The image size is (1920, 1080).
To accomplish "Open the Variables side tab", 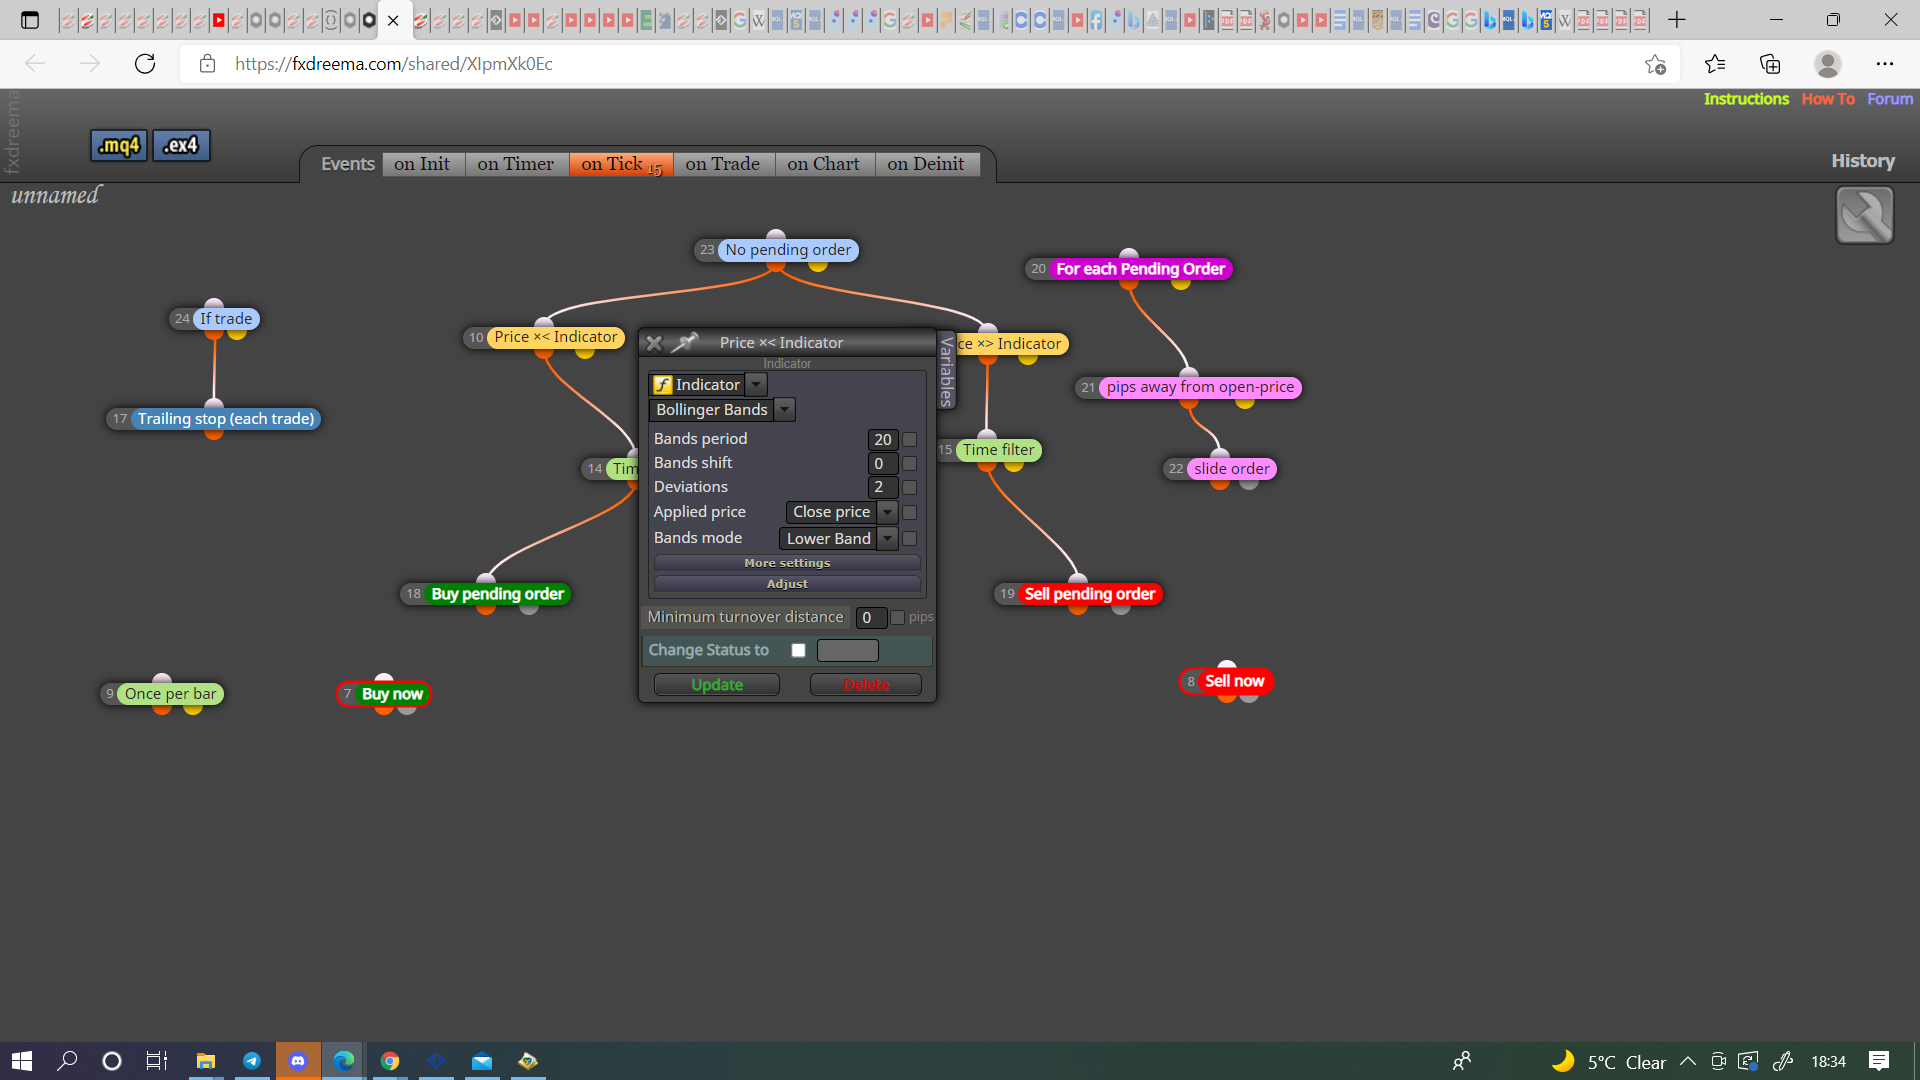I will coord(946,371).
